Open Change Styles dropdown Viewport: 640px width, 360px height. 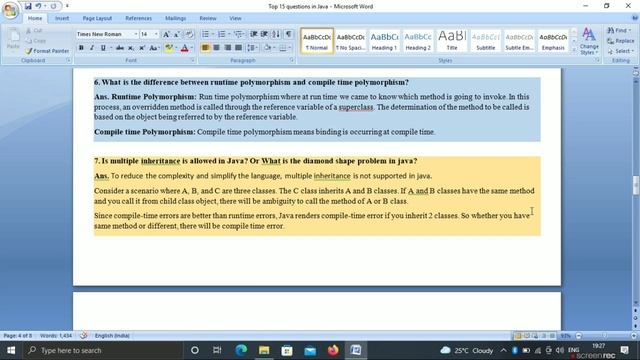(x=589, y=41)
